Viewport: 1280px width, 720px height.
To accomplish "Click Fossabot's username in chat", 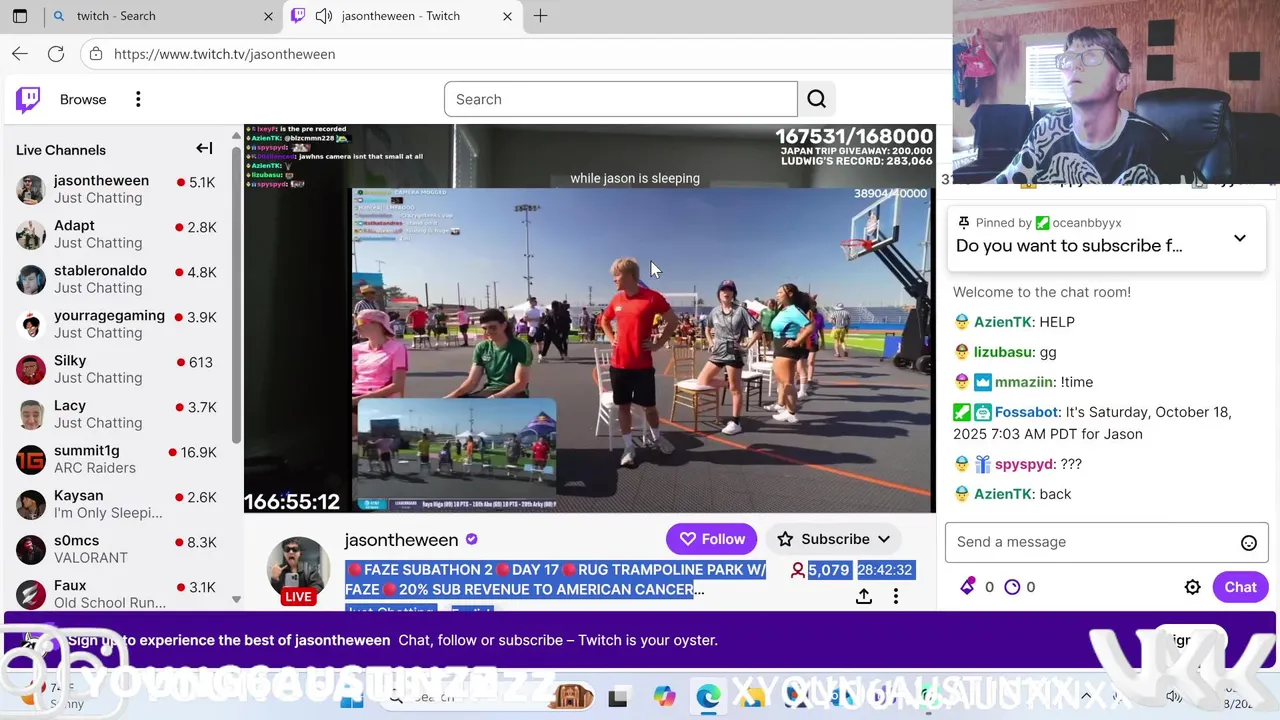I will (x=1026, y=412).
